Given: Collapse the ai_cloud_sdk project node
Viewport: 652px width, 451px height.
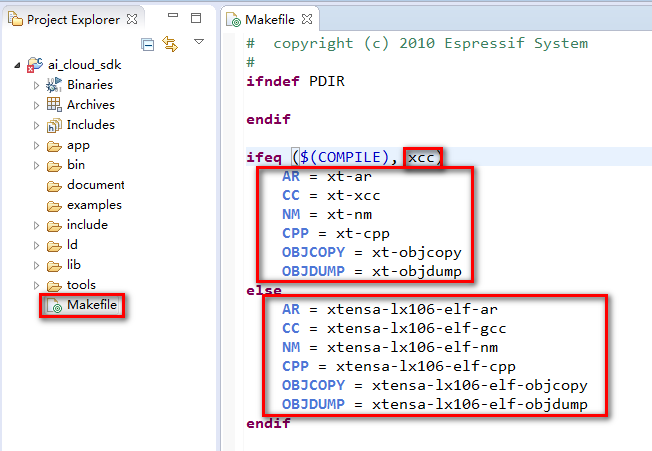Looking at the screenshot, I should click(x=17, y=65).
